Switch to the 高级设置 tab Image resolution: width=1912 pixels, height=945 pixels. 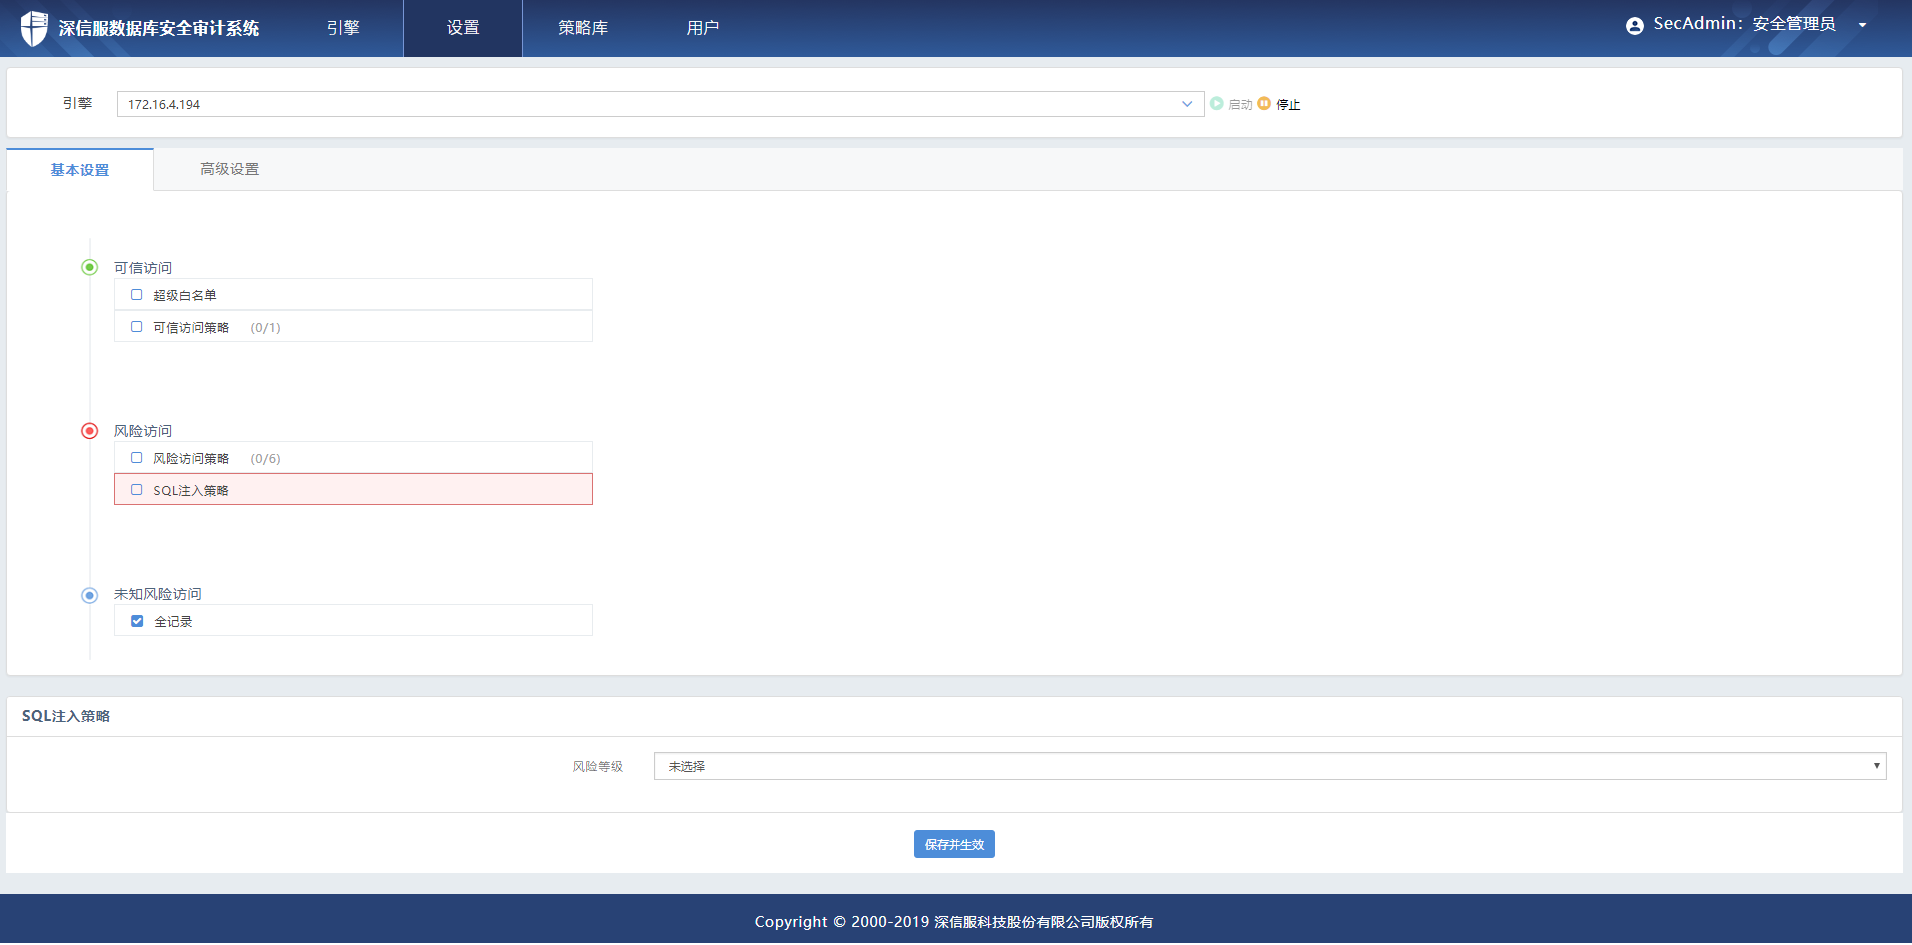(x=229, y=169)
